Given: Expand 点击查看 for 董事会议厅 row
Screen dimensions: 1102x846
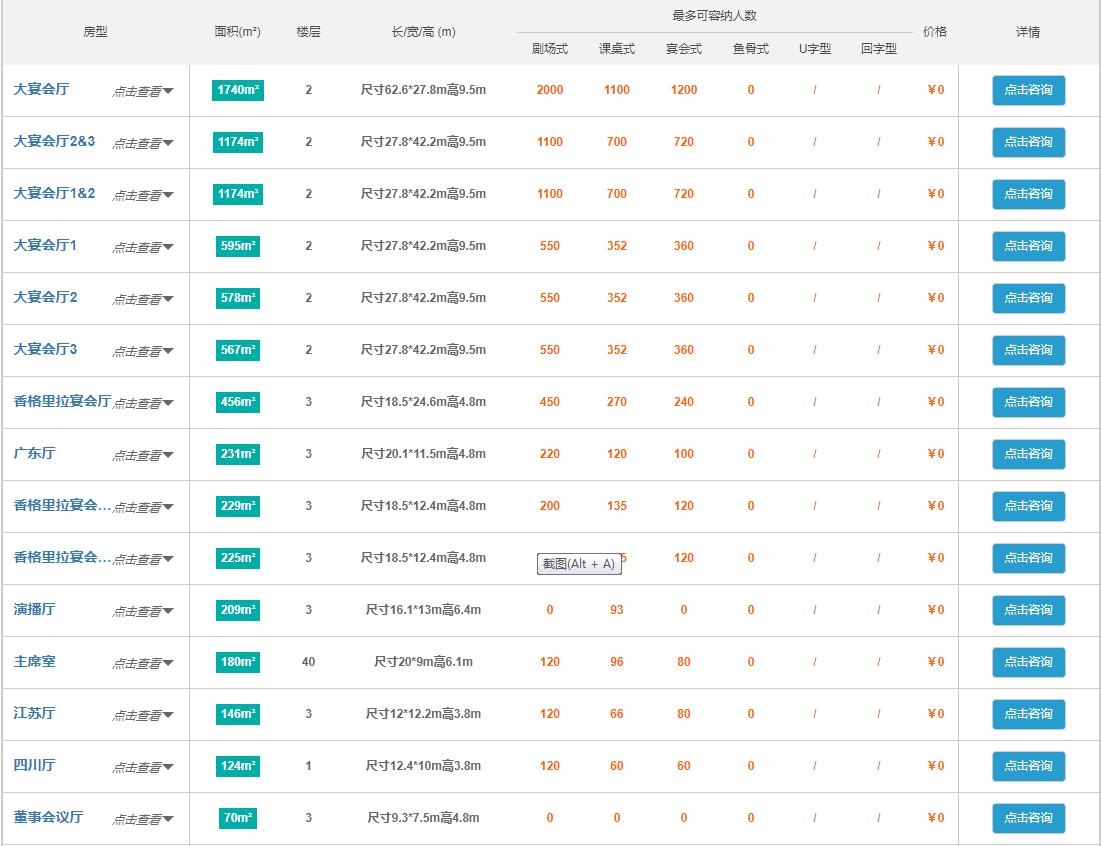Looking at the screenshot, I should click(142, 819).
